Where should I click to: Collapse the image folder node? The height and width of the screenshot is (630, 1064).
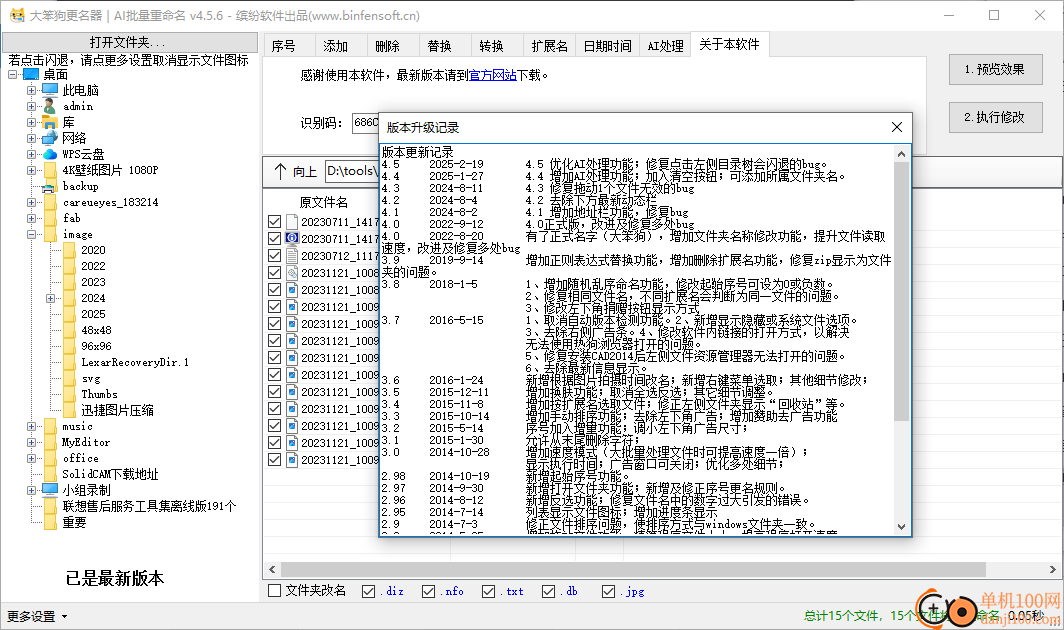pyautogui.click(x=31, y=234)
